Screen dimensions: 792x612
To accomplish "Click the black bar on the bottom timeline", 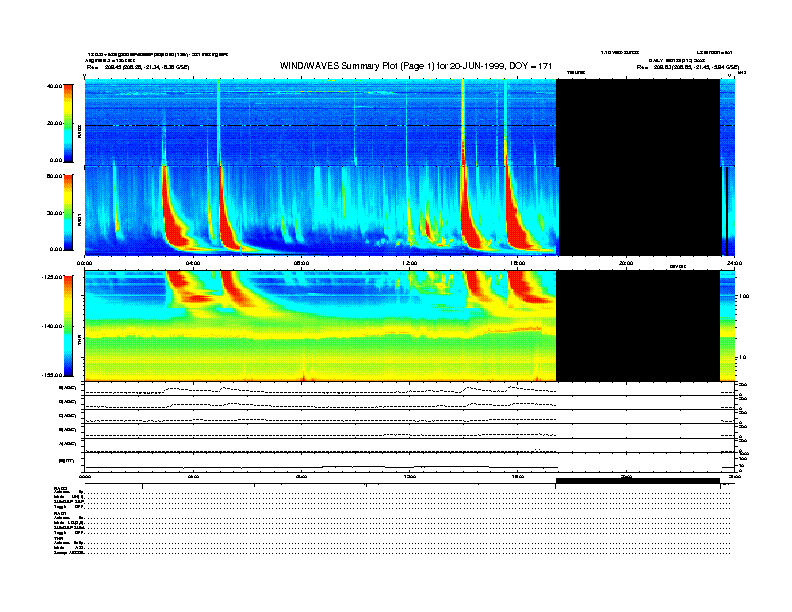I will pos(638,481).
